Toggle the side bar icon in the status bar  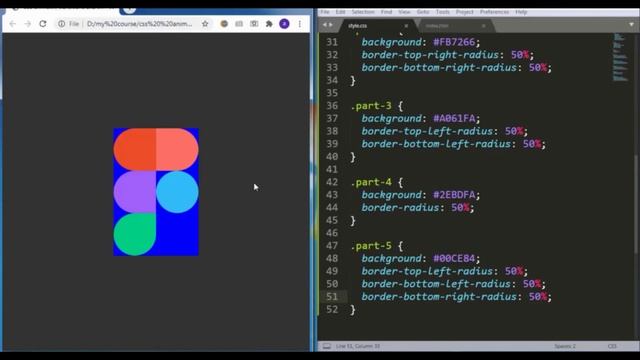click(x=327, y=346)
